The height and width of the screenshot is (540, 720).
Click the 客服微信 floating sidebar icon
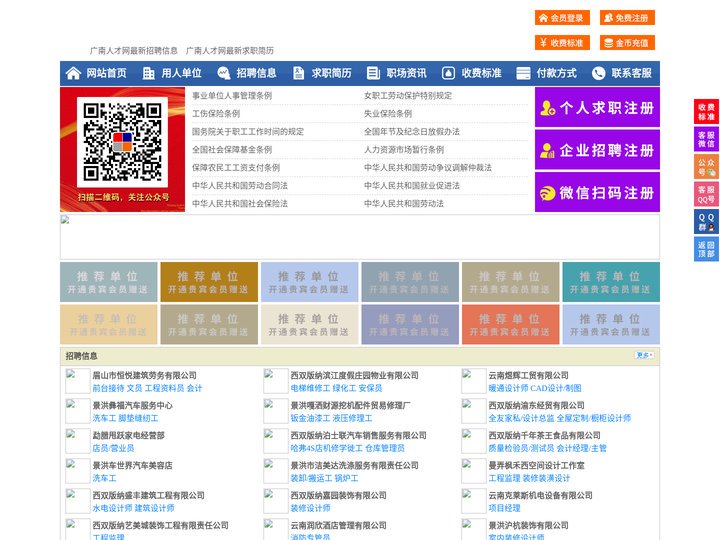706,139
